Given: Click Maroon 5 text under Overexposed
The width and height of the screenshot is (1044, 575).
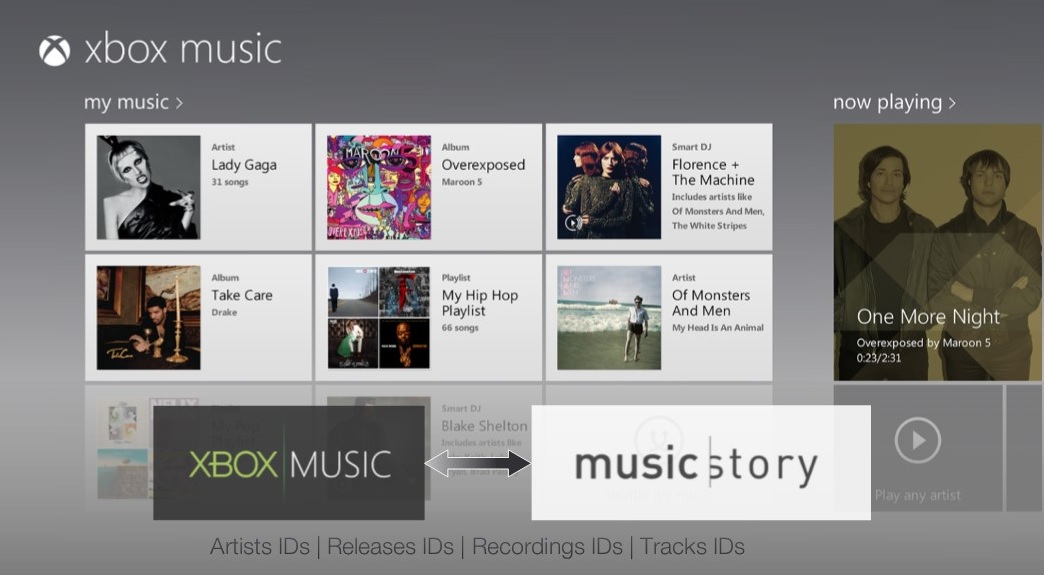Looking at the screenshot, I should (x=461, y=182).
